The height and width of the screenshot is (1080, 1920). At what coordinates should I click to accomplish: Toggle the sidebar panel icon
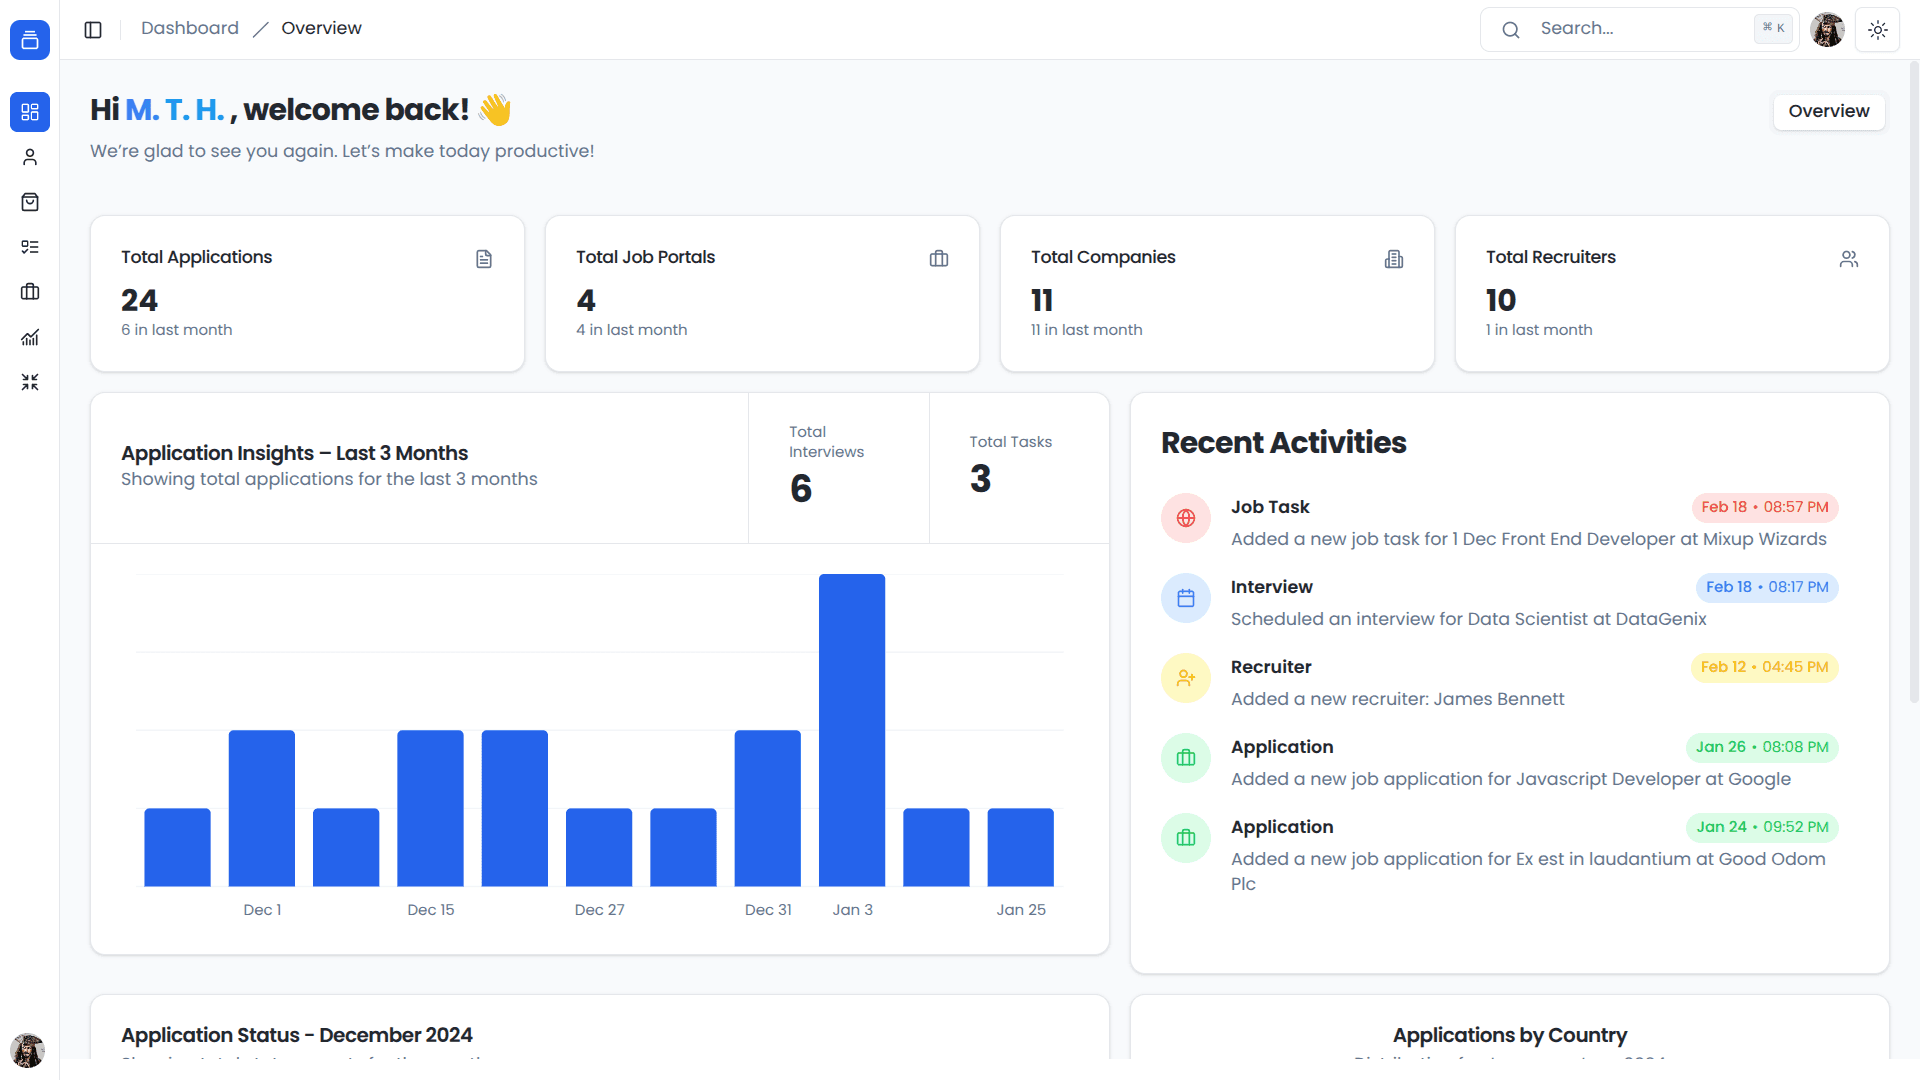tap(93, 29)
